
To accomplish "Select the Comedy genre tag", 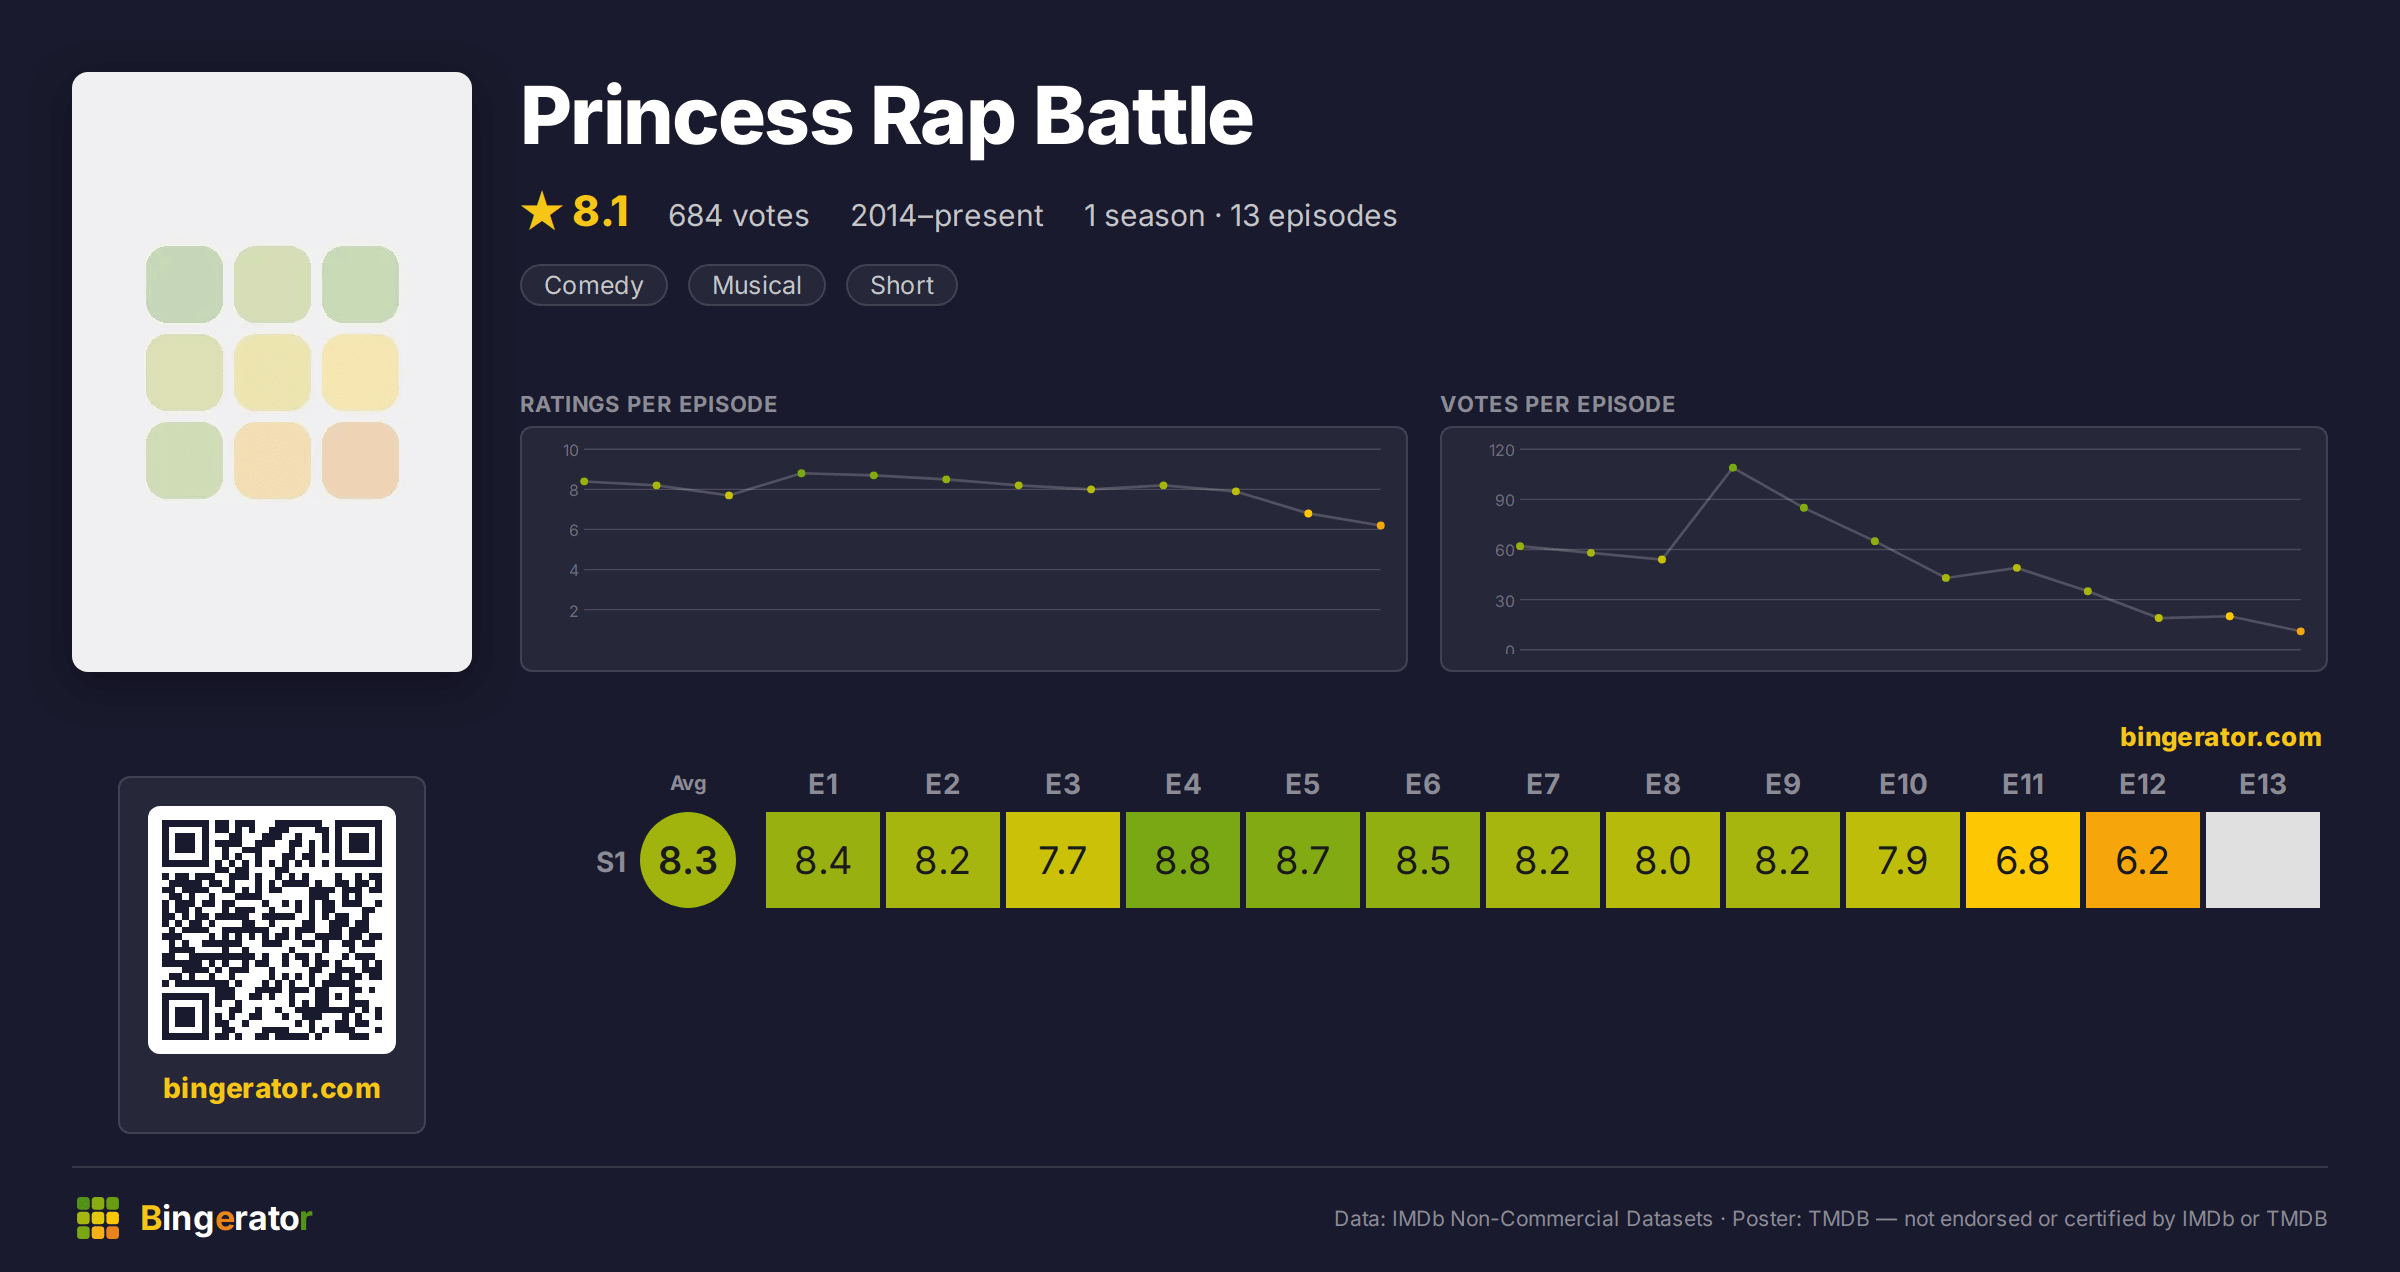I will point(594,285).
